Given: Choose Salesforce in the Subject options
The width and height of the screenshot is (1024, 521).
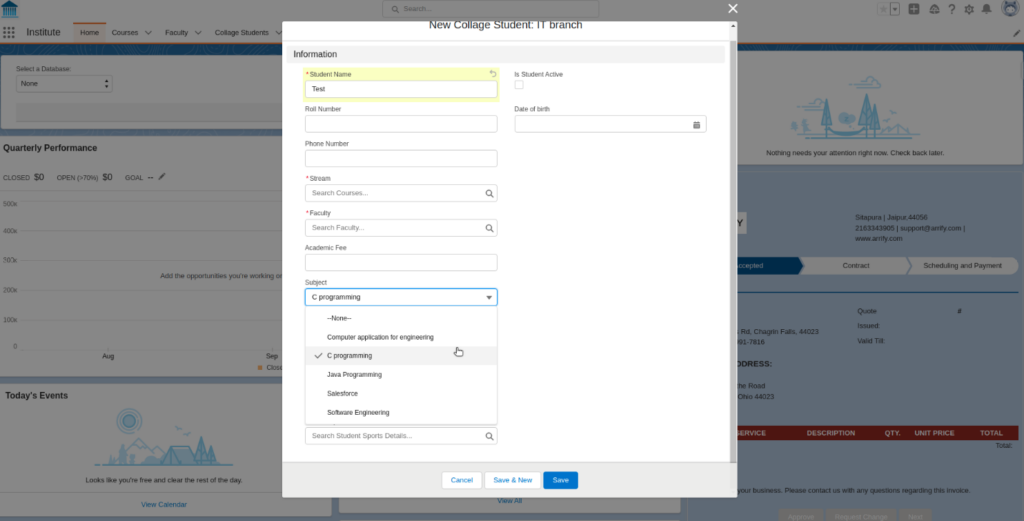Looking at the screenshot, I should coord(342,394).
